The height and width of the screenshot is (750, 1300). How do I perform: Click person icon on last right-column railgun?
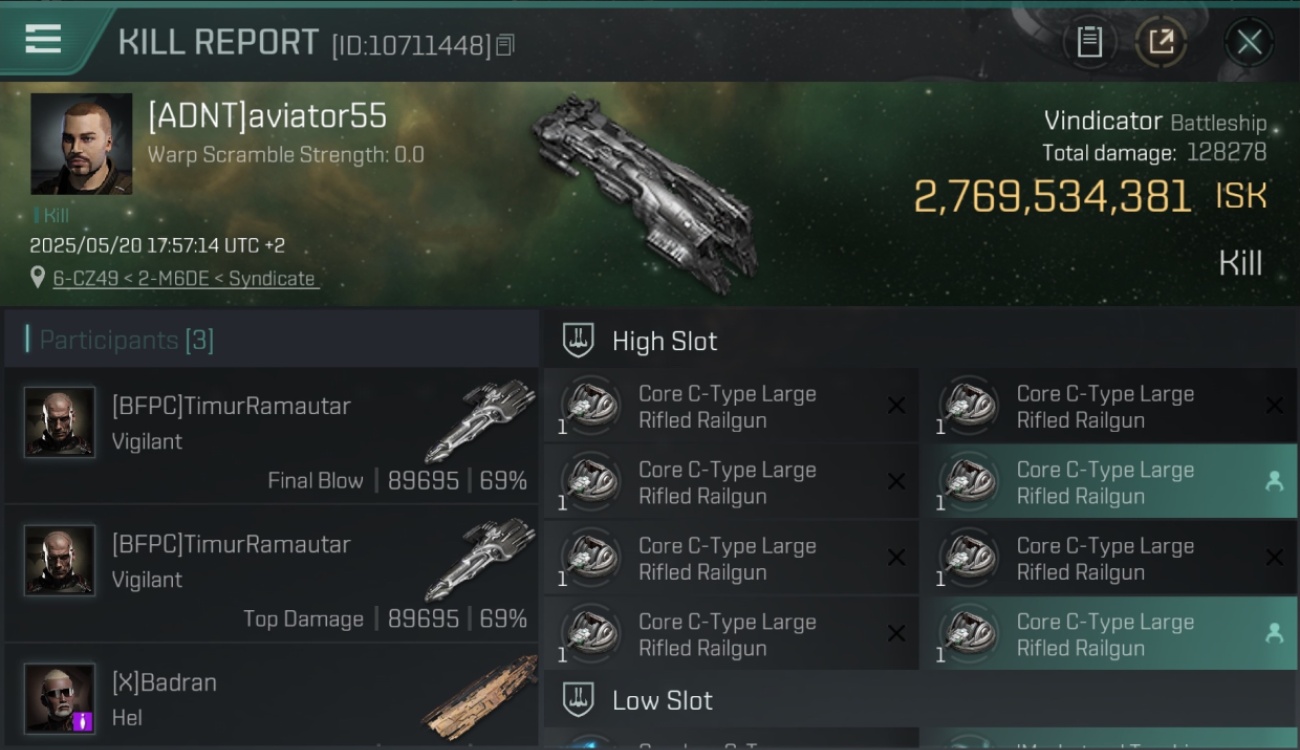(1274, 633)
